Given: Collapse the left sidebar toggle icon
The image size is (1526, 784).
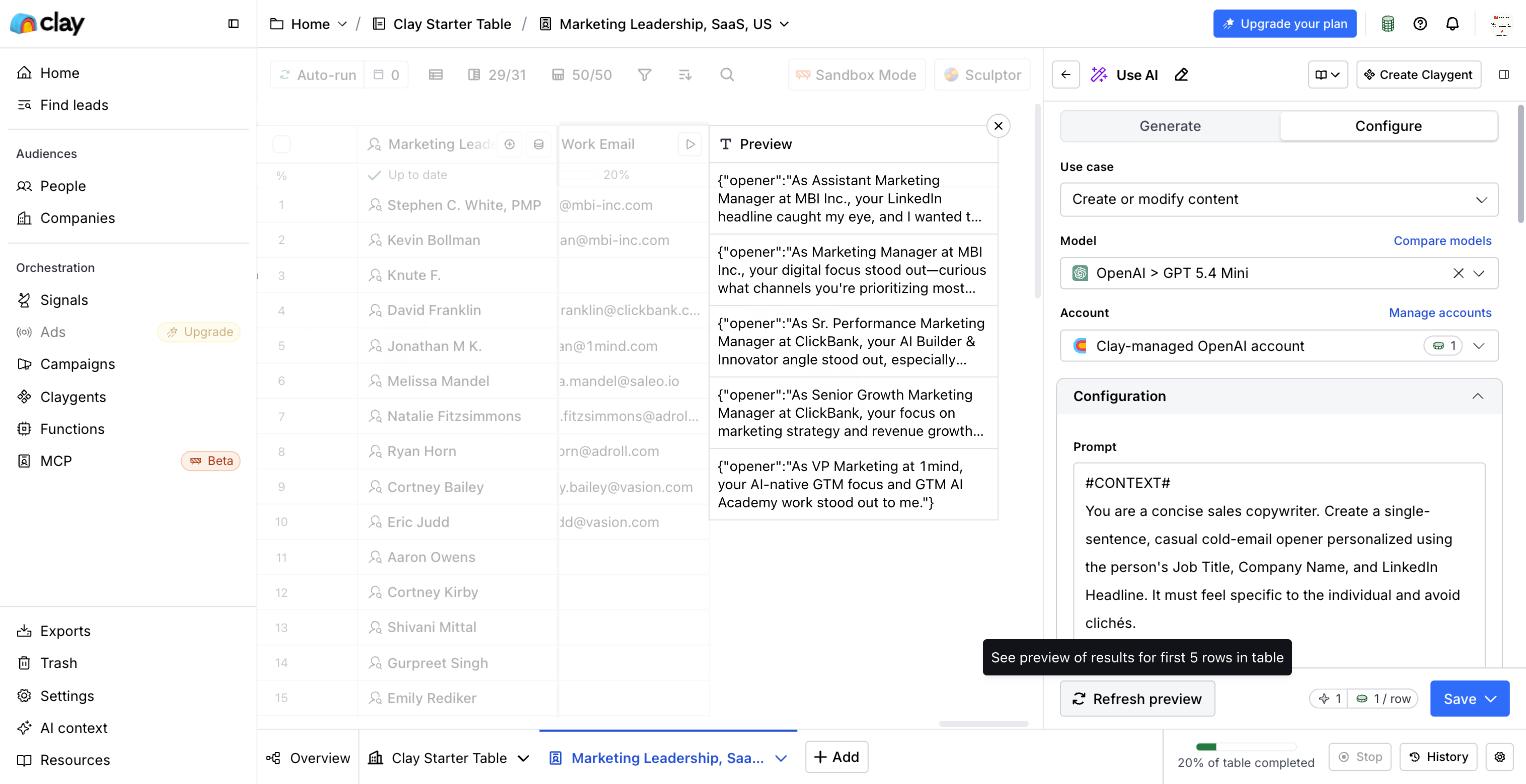Looking at the screenshot, I should [233, 23].
